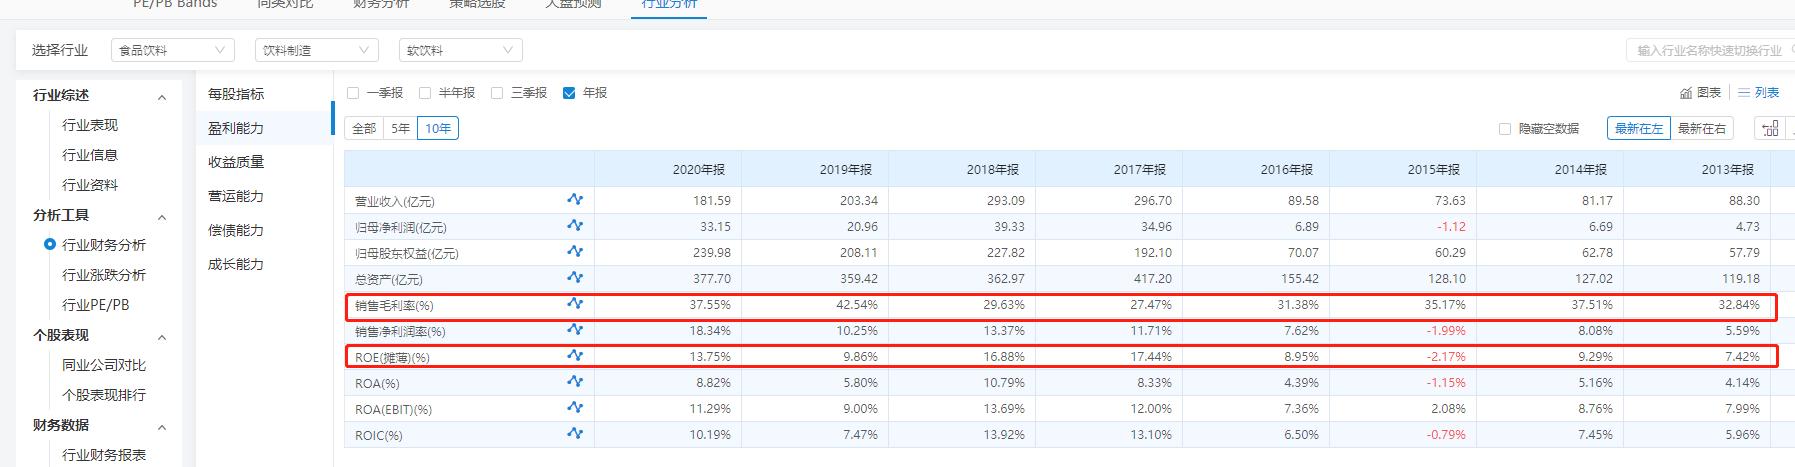
Task: Open trend chart icon for 销售净利润率 row
Action: (x=575, y=329)
